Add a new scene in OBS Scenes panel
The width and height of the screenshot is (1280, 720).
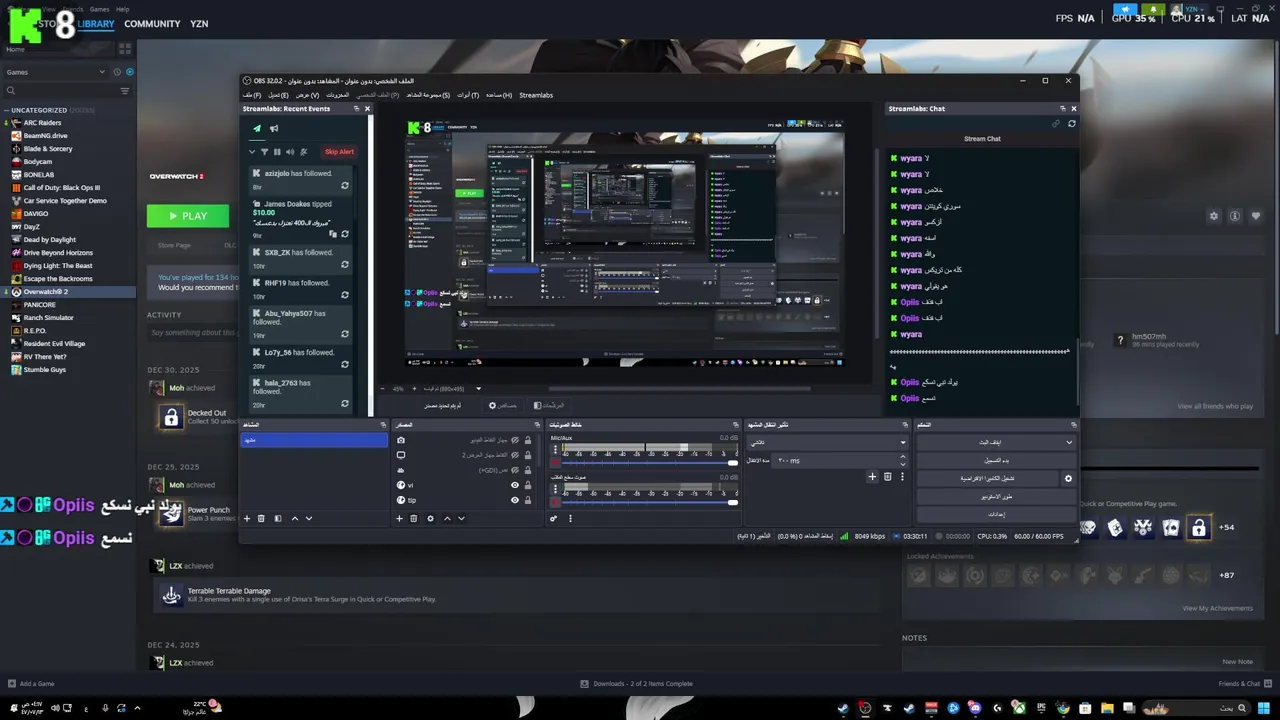click(x=247, y=518)
